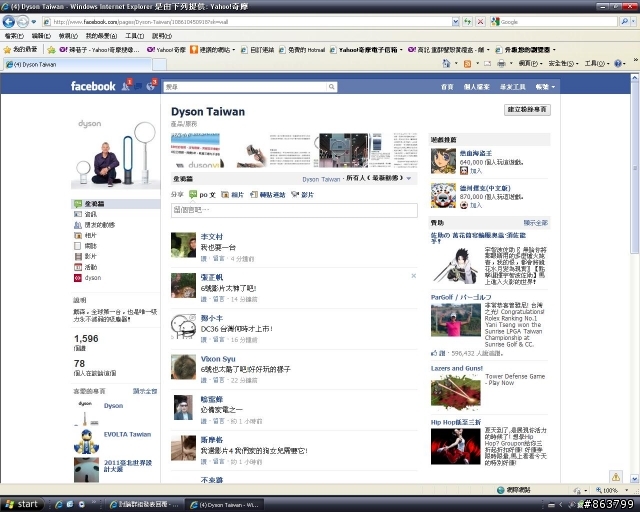The image size is (640, 512).
Task: Click the Add to Favorites bar icon
Action: tap(51, 50)
